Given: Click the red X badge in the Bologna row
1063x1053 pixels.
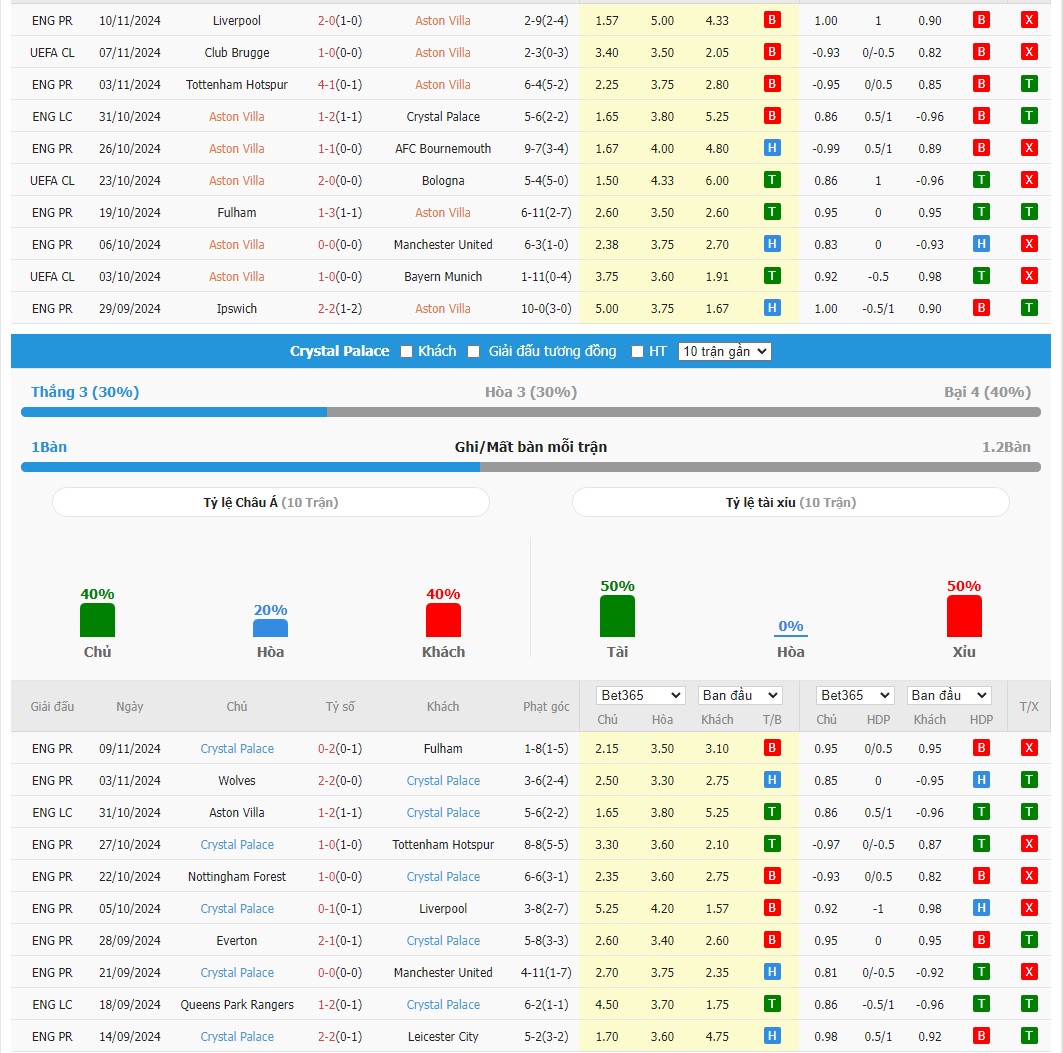Looking at the screenshot, I should coord(1028,180).
